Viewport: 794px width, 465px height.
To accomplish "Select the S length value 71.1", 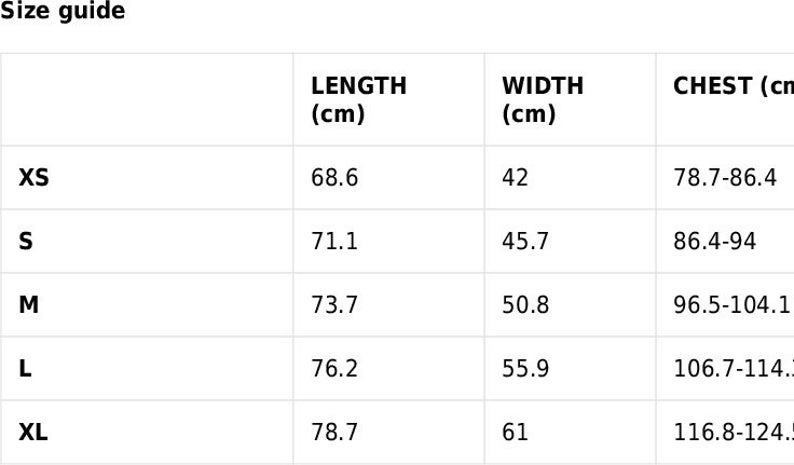I will pos(334,241).
